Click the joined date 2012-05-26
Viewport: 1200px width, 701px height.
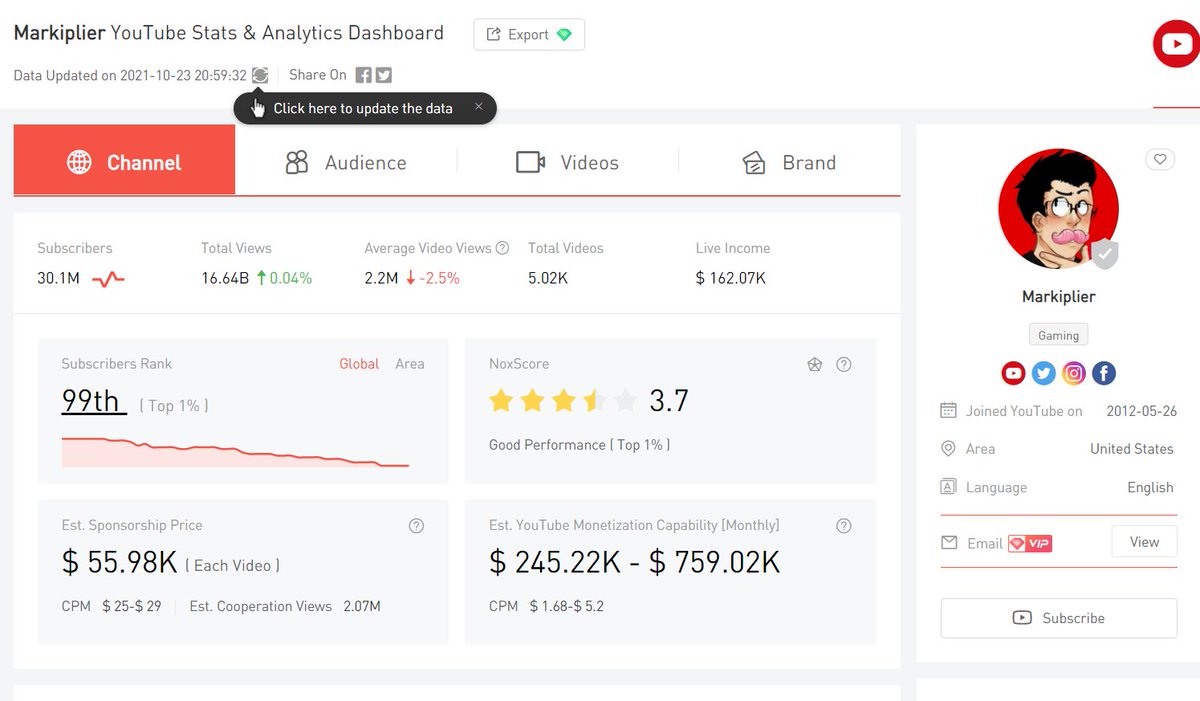tap(1142, 411)
